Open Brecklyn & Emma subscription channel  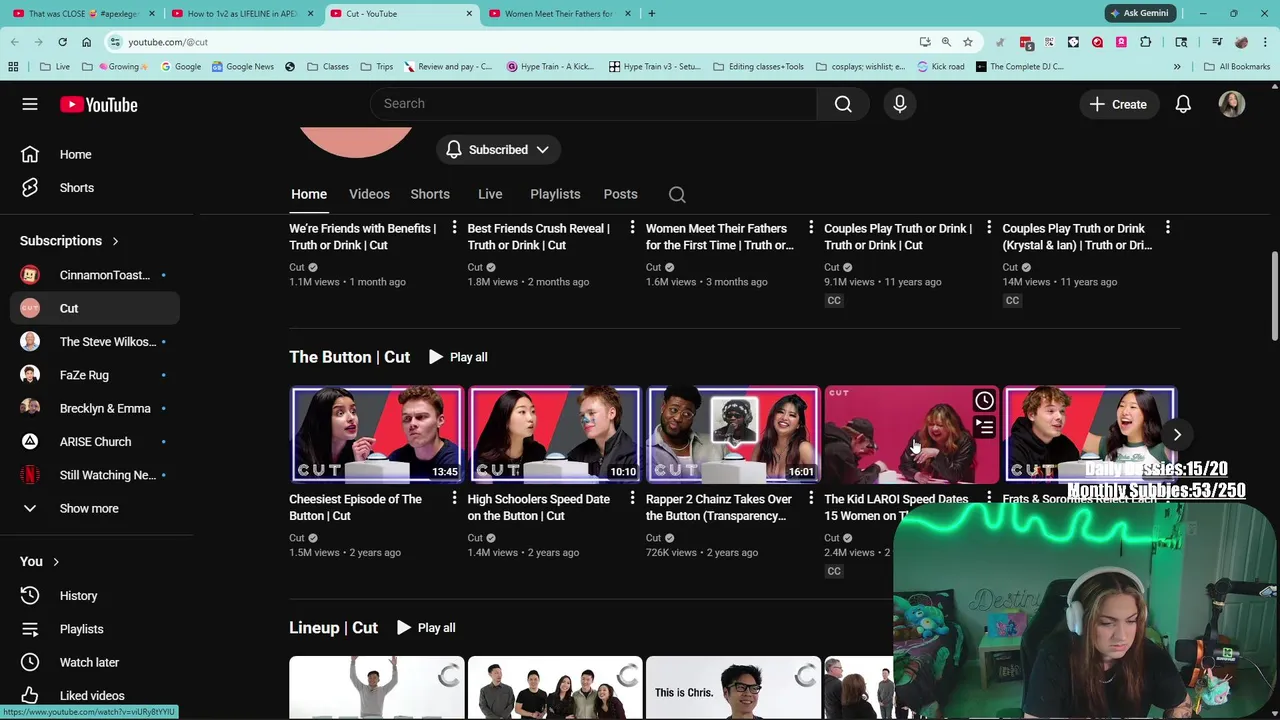pos(95,409)
